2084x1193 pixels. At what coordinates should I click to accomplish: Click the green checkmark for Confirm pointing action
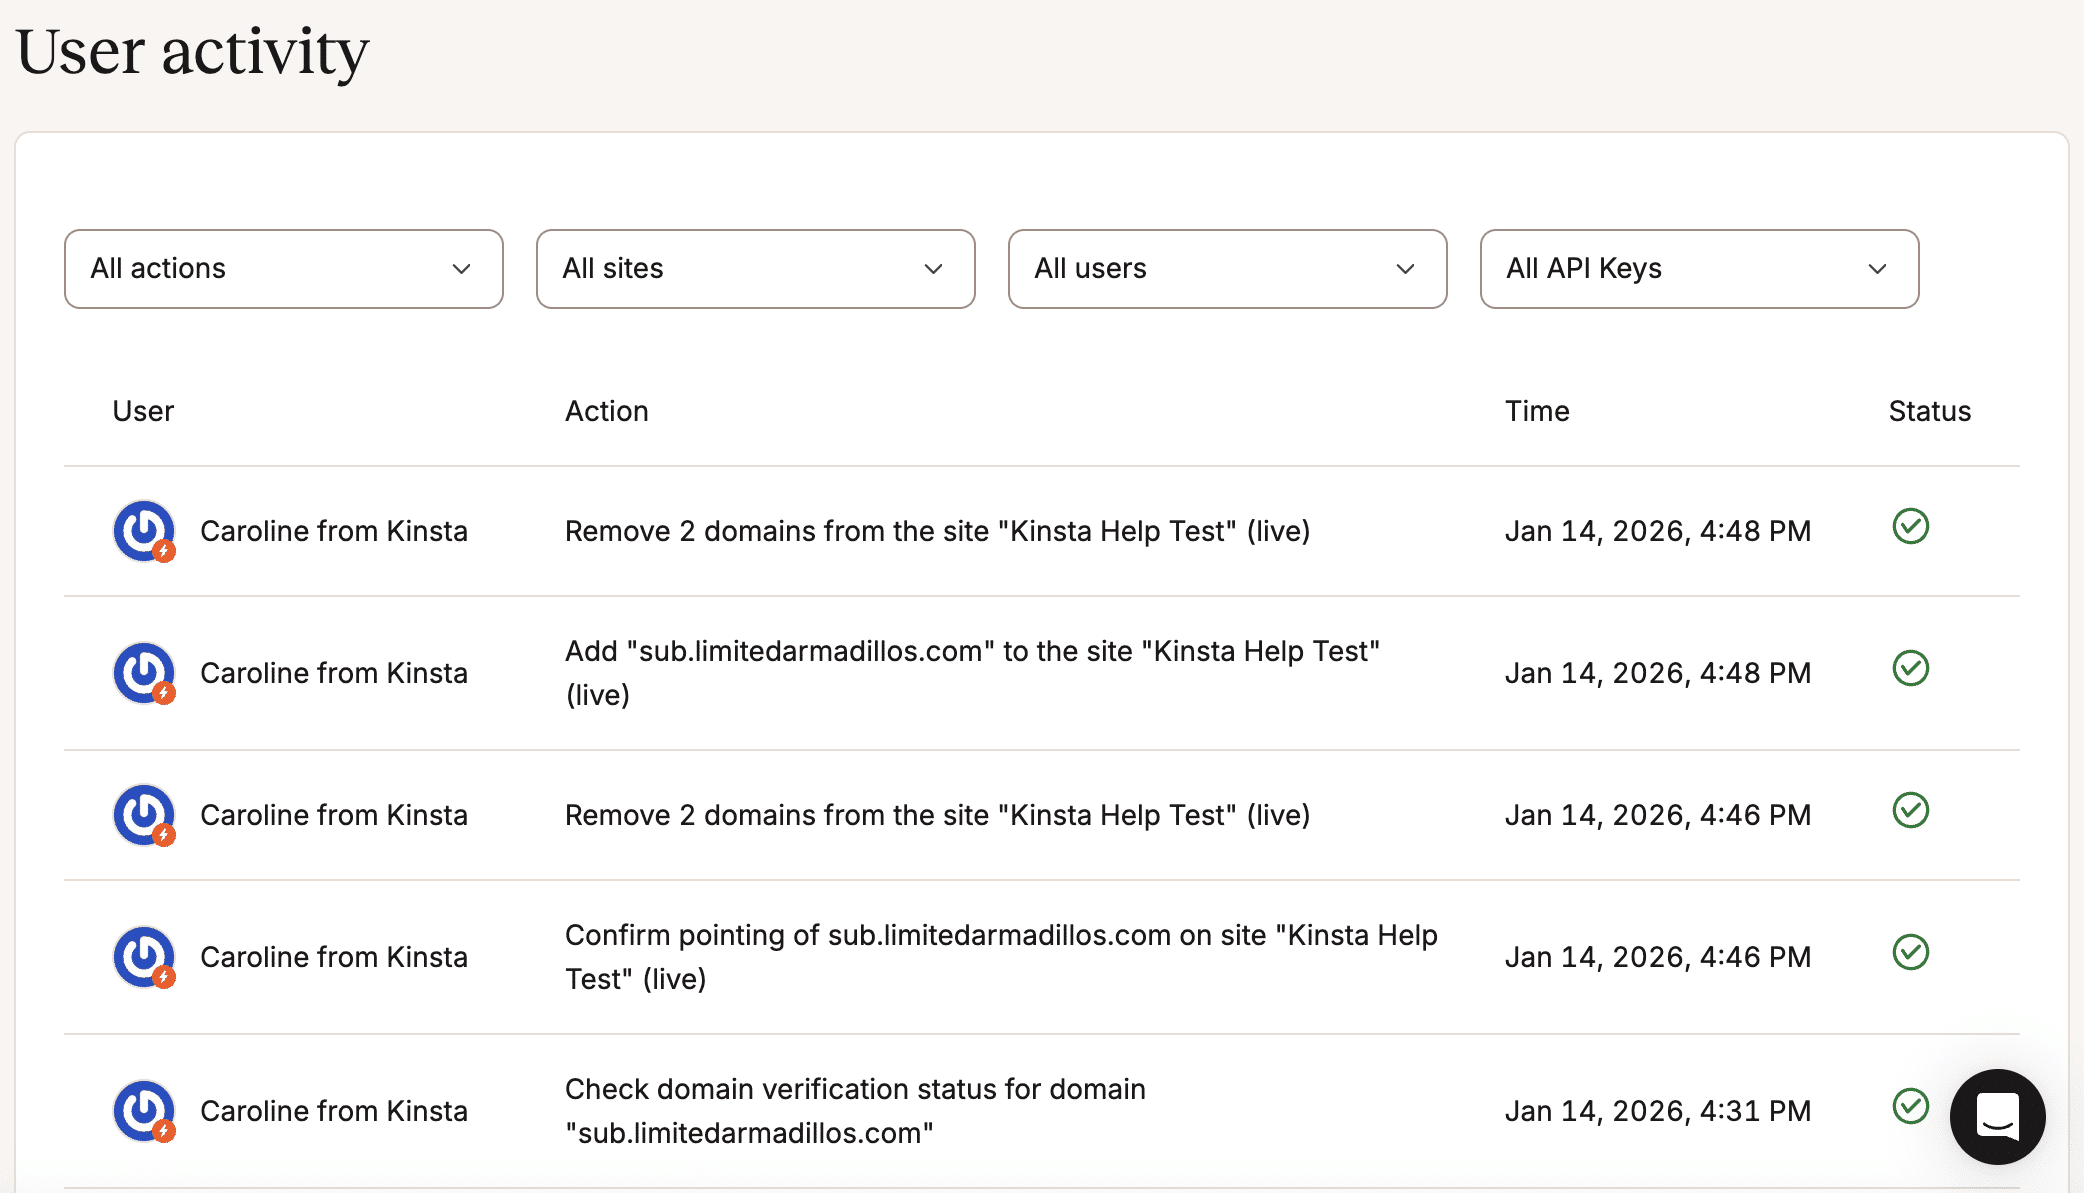[1910, 952]
